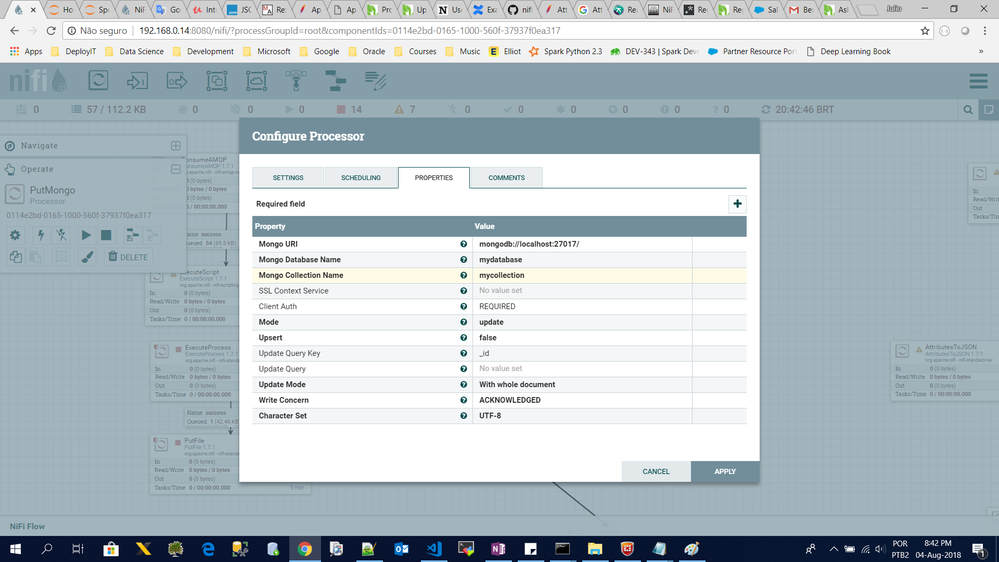Edit the mydatabase value
Viewport: 999px width, 562px height.
tap(582, 259)
